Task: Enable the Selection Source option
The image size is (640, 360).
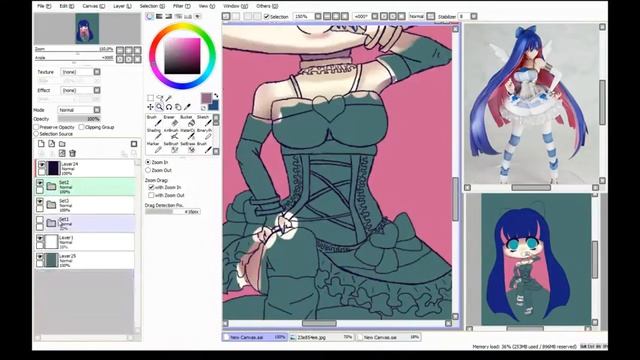Action: (36, 134)
